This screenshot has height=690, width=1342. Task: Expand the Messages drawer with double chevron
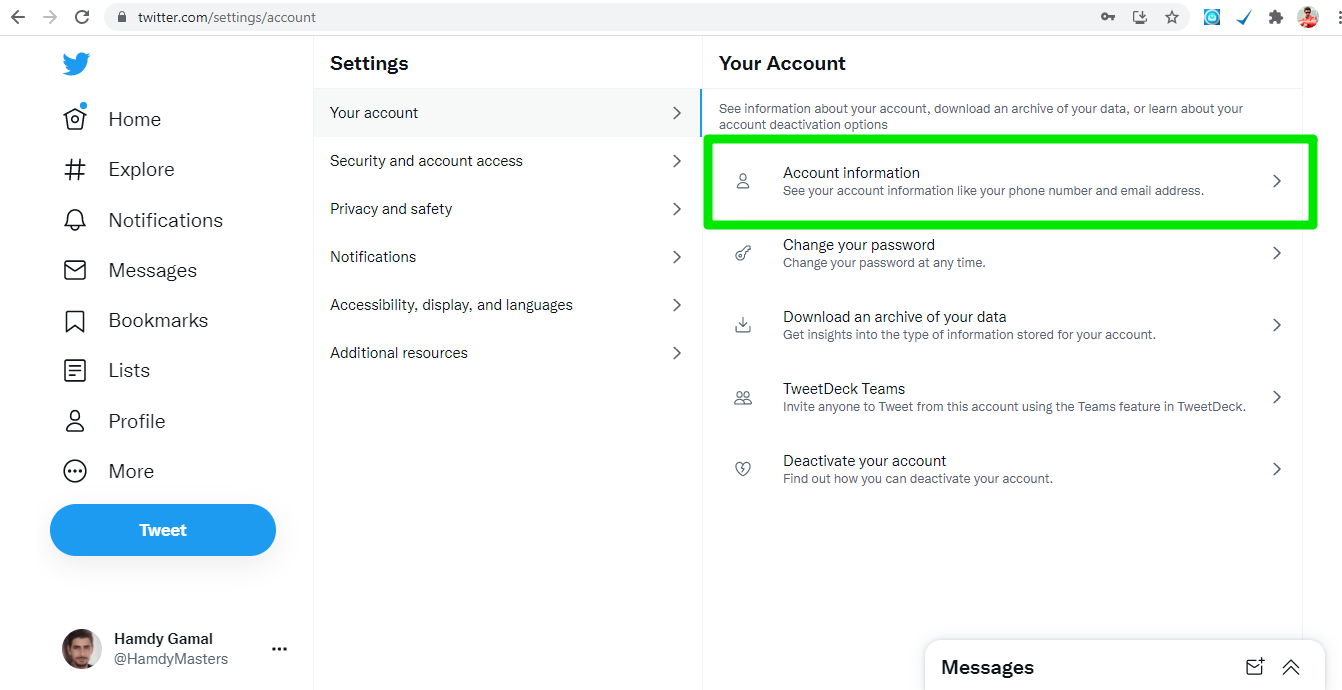click(x=1291, y=667)
